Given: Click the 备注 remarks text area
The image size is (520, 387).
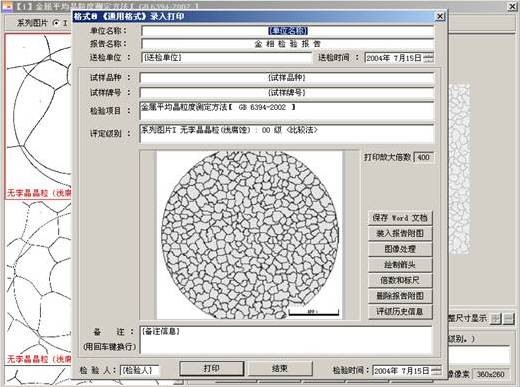Looking at the screenshot, I should pos(286,340).
